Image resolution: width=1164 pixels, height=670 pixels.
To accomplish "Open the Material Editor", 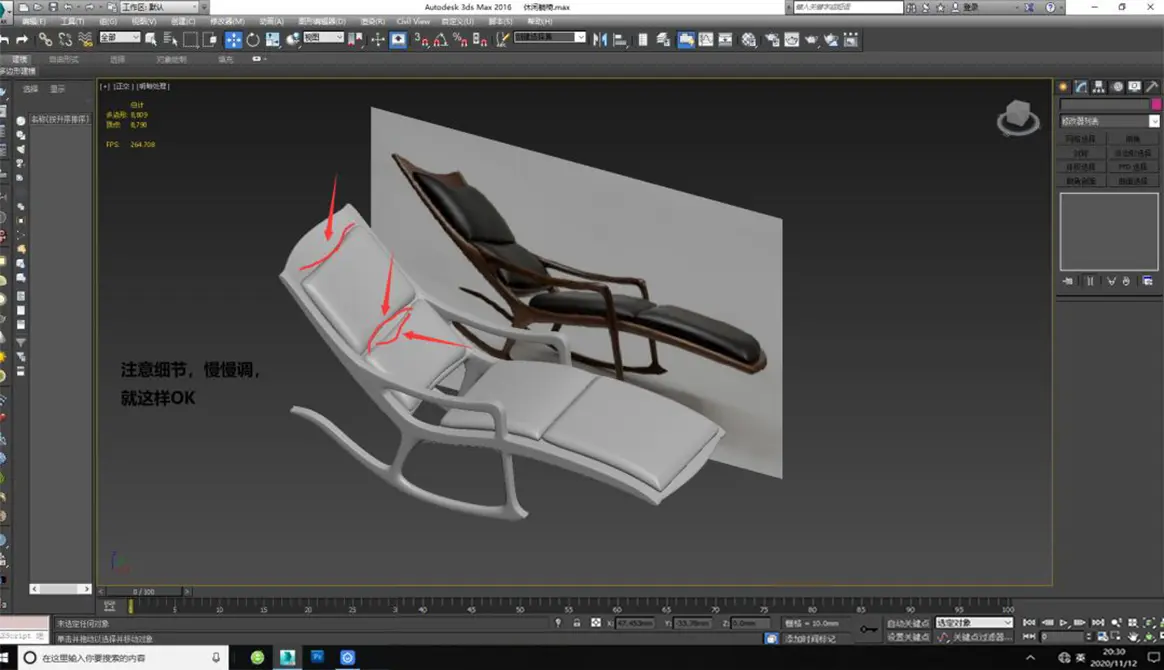I will tap(749, 40).
